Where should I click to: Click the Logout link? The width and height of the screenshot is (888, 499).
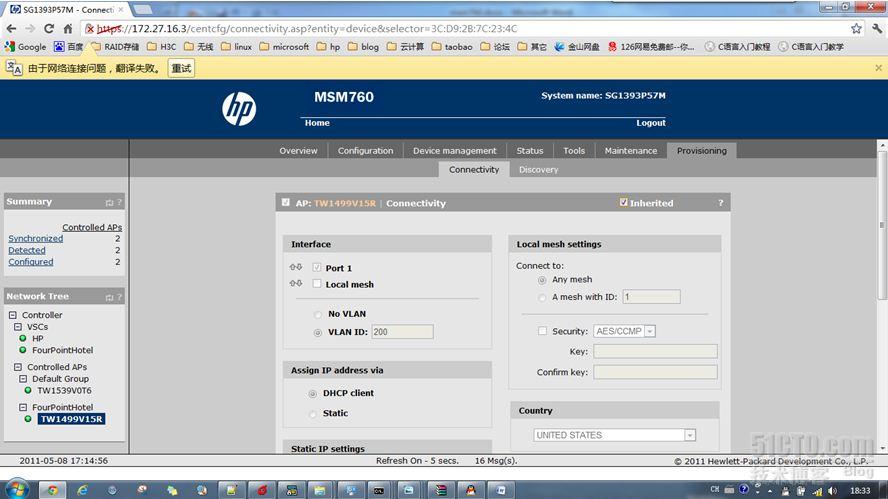point(651,123)
